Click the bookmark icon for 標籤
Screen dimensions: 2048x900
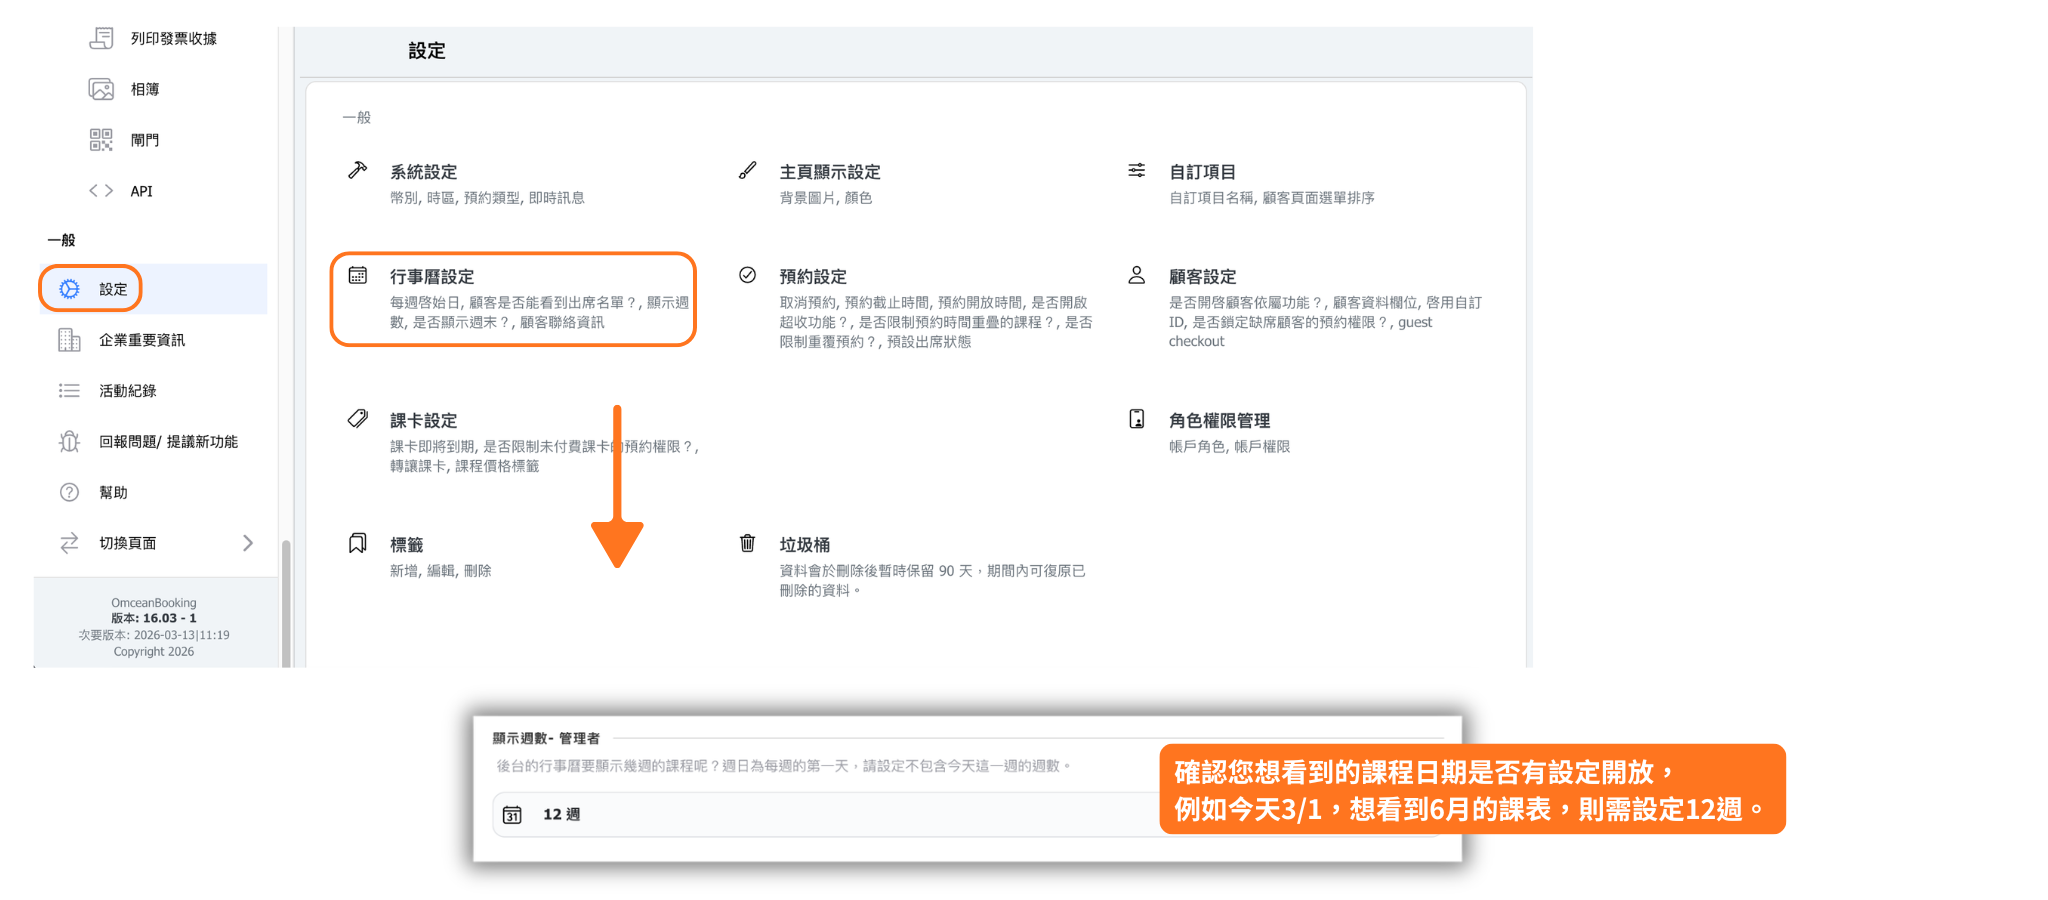point(357,543)
